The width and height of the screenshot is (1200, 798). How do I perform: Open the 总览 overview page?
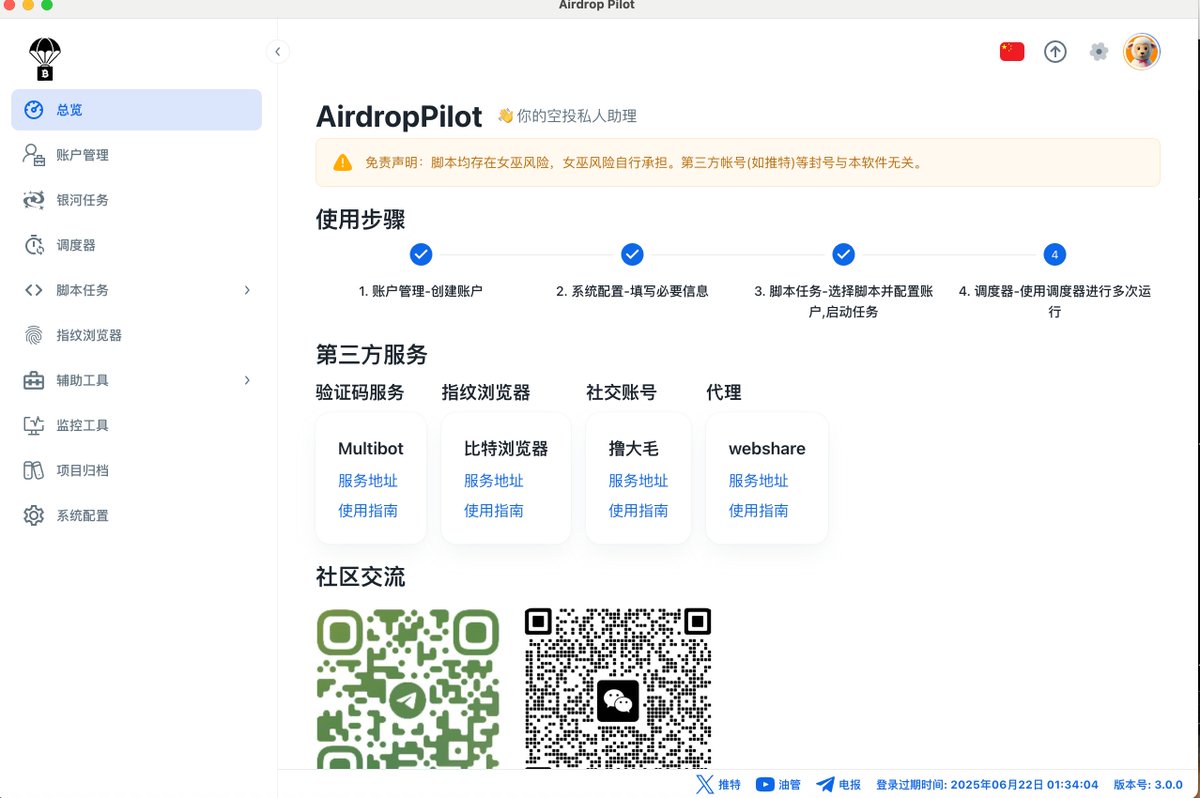(x=136, y=110)
